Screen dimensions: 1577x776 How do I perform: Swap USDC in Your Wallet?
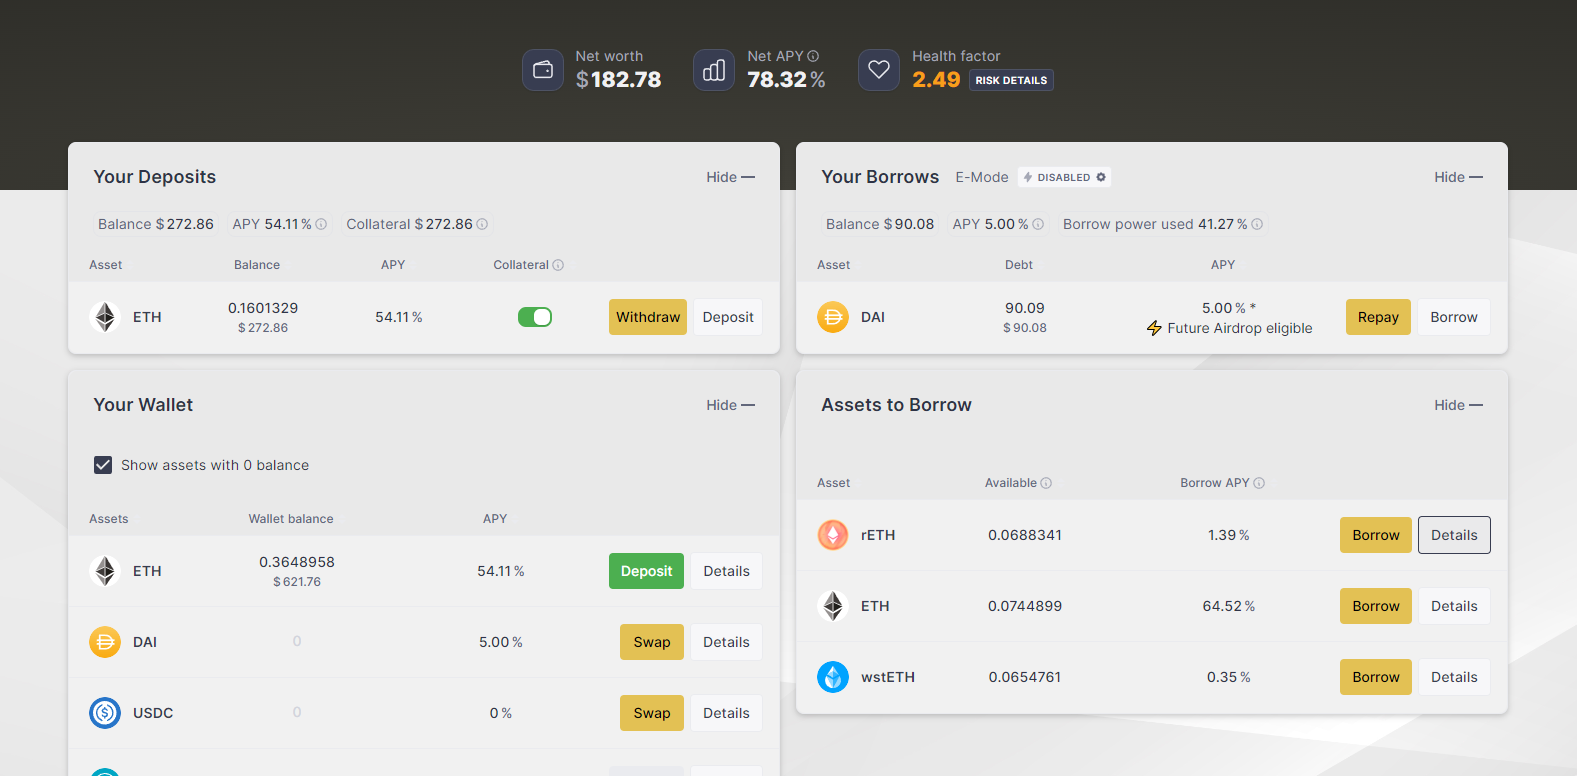tap(652, 713)
